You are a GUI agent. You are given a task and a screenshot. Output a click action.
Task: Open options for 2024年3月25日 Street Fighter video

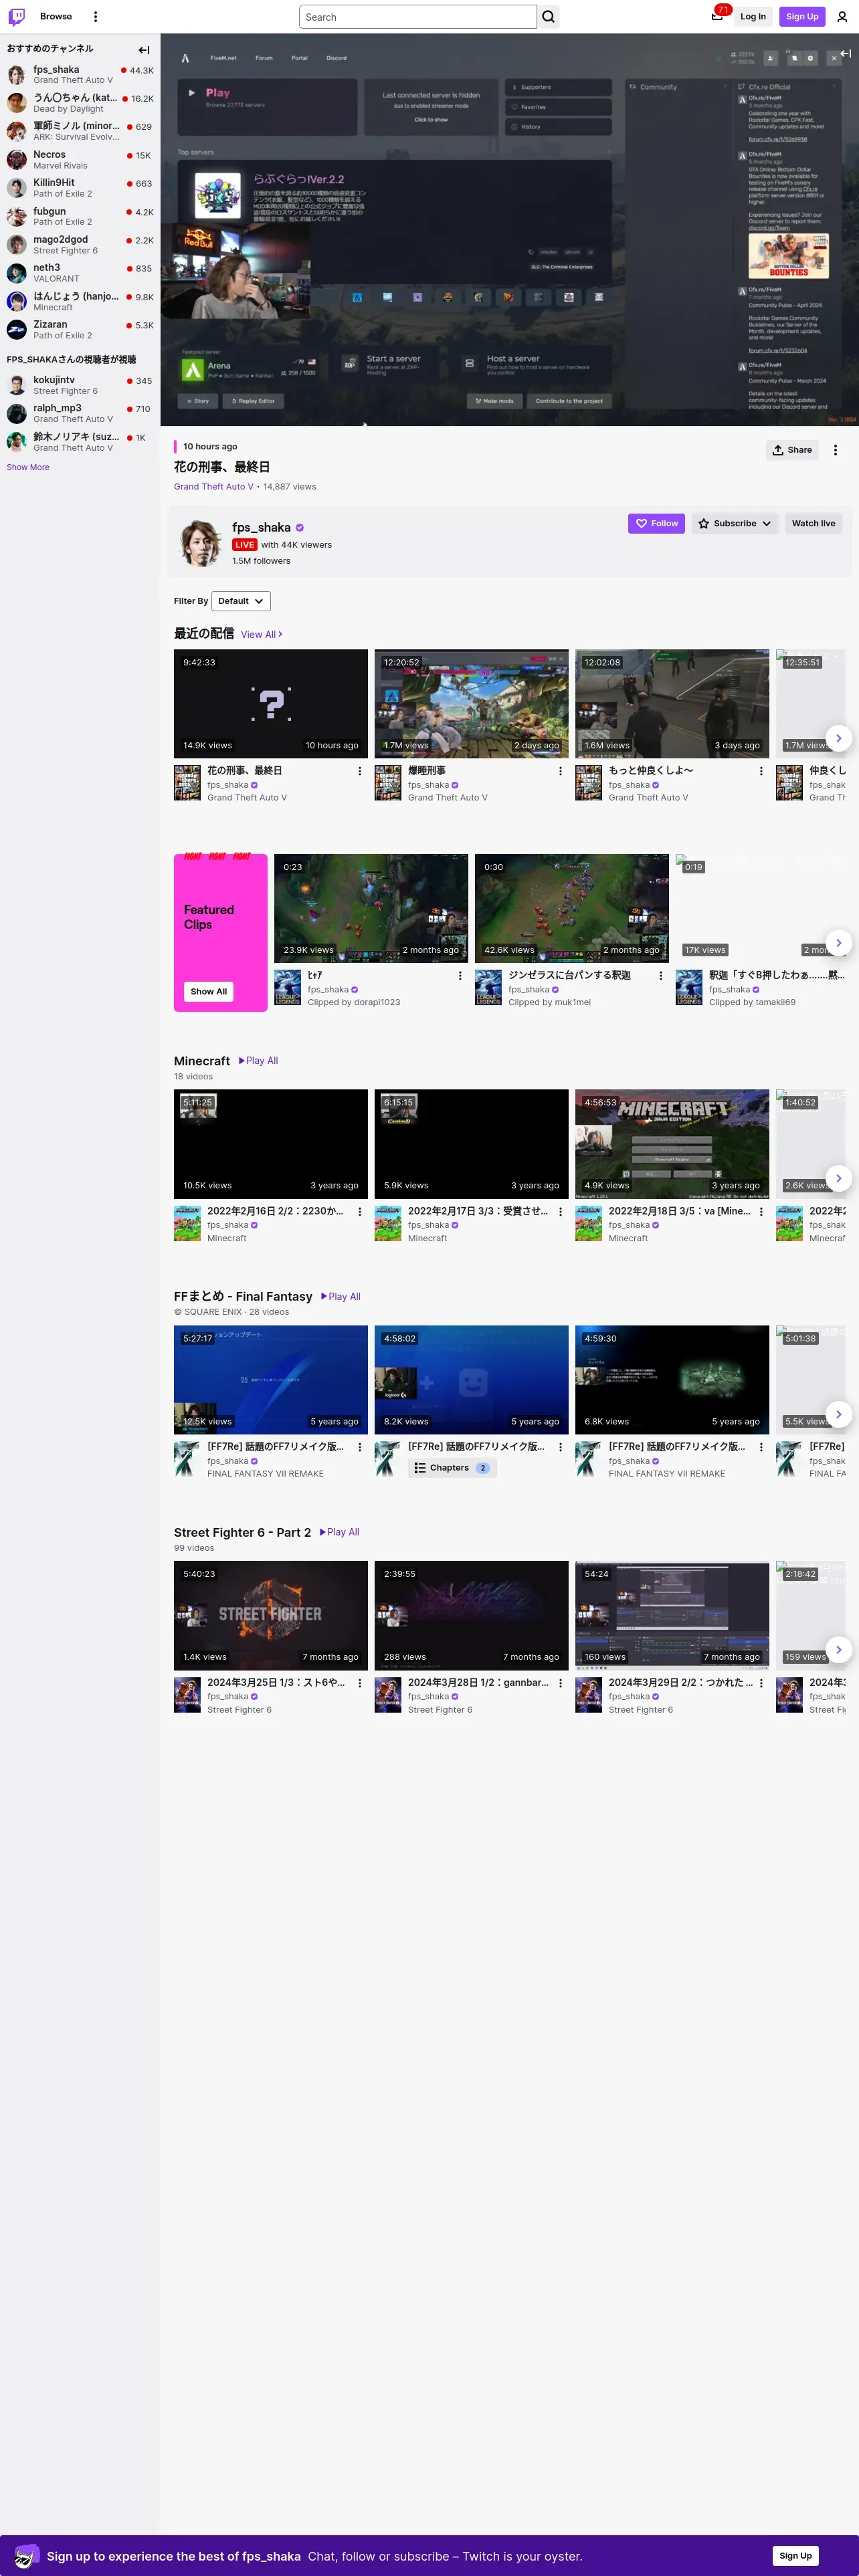coord(360,1683)
